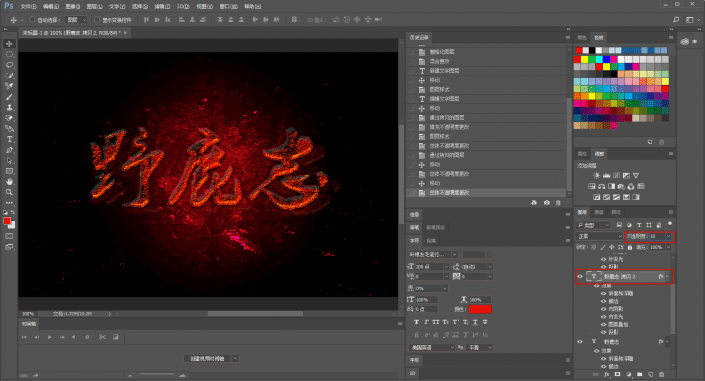Screen dimensions: 705x381
Task: Open the search icon in options bar
Action: tap(676, 20)
